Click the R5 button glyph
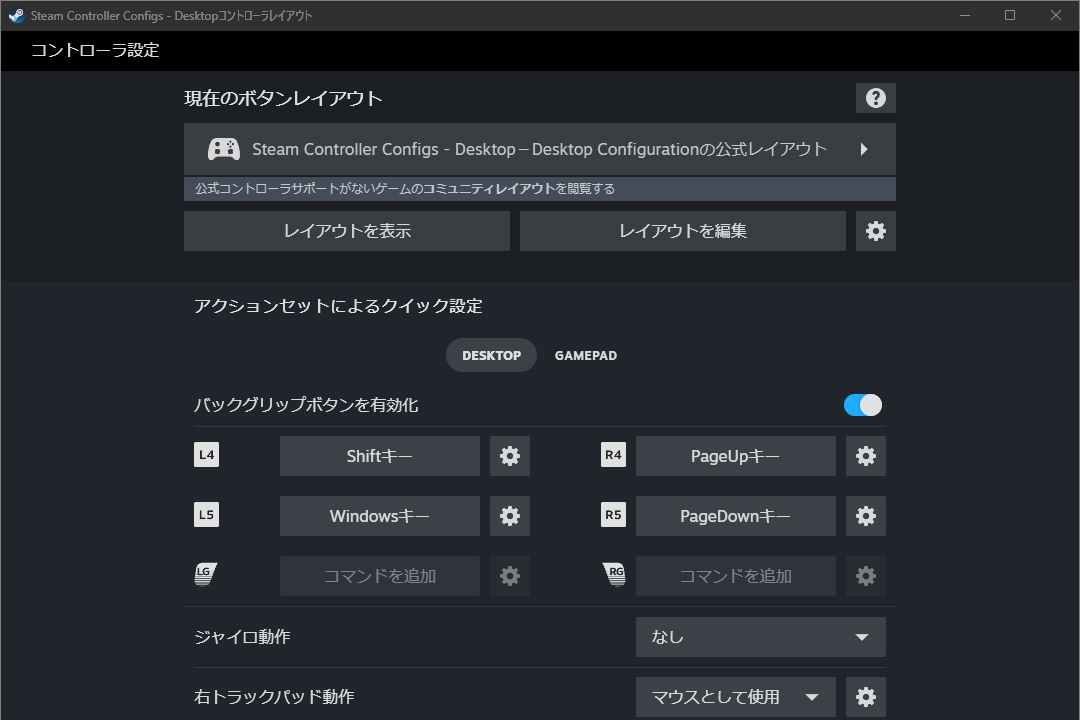The width and height of the screenshot is (1080, 720). [x=613, y=515]
